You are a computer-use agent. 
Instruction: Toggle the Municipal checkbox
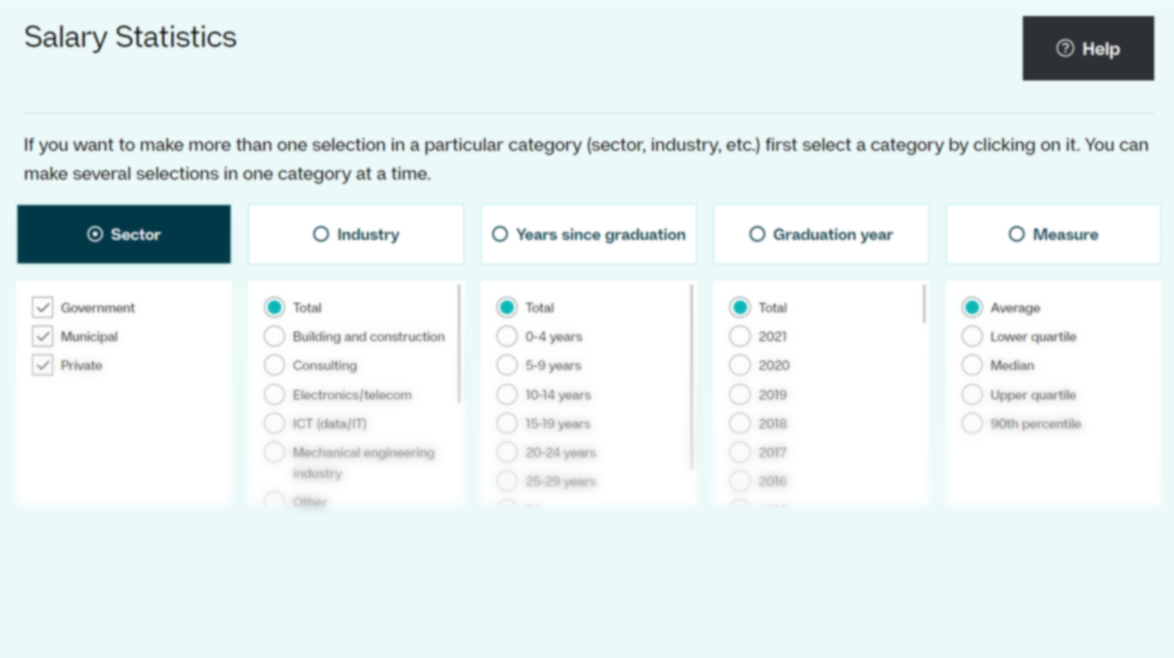tap(43, 337)
